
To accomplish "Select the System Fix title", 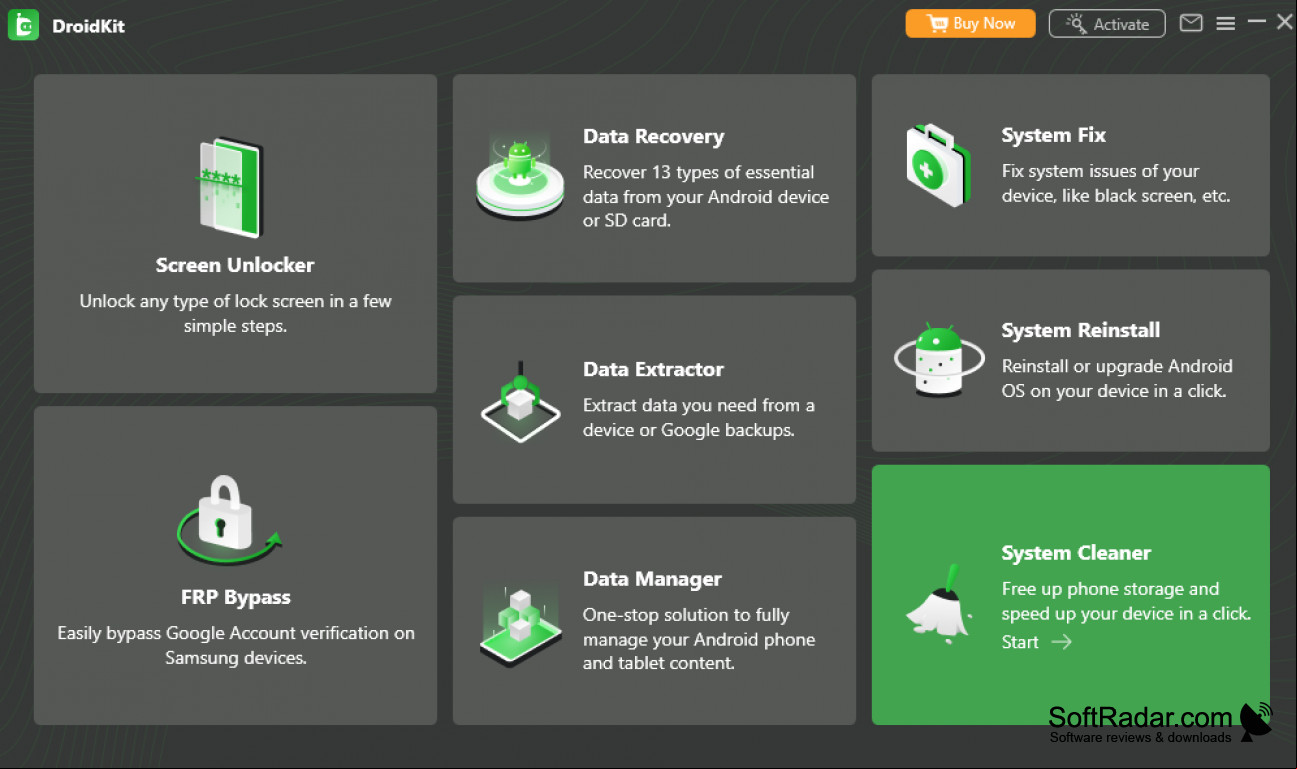I will (1054, 135).
